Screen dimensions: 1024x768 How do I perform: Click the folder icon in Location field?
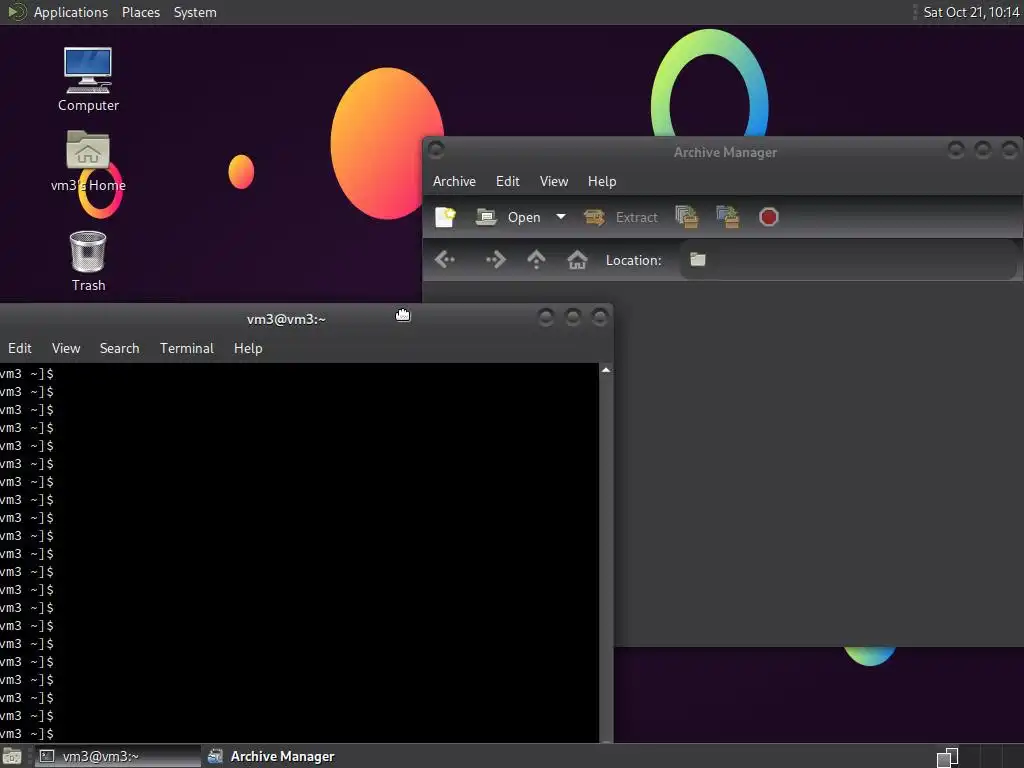tap(697, 260)
